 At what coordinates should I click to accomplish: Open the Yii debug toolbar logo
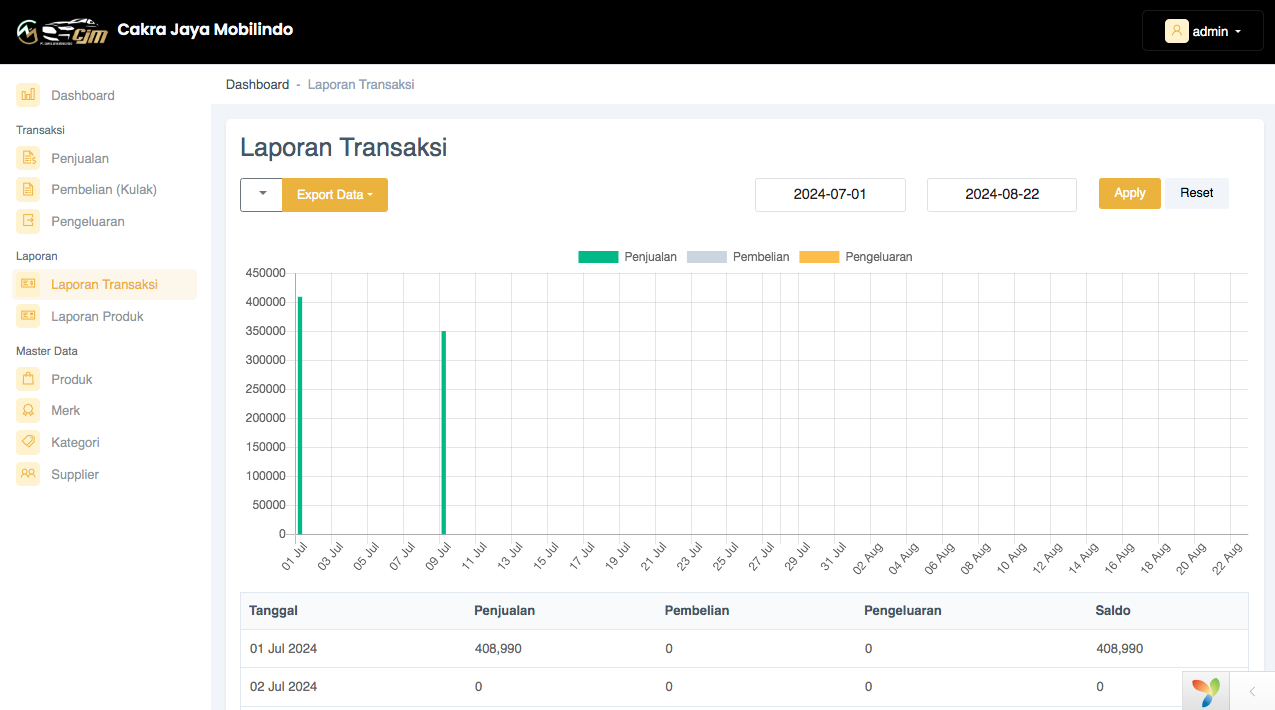[x=1206, y=691]
